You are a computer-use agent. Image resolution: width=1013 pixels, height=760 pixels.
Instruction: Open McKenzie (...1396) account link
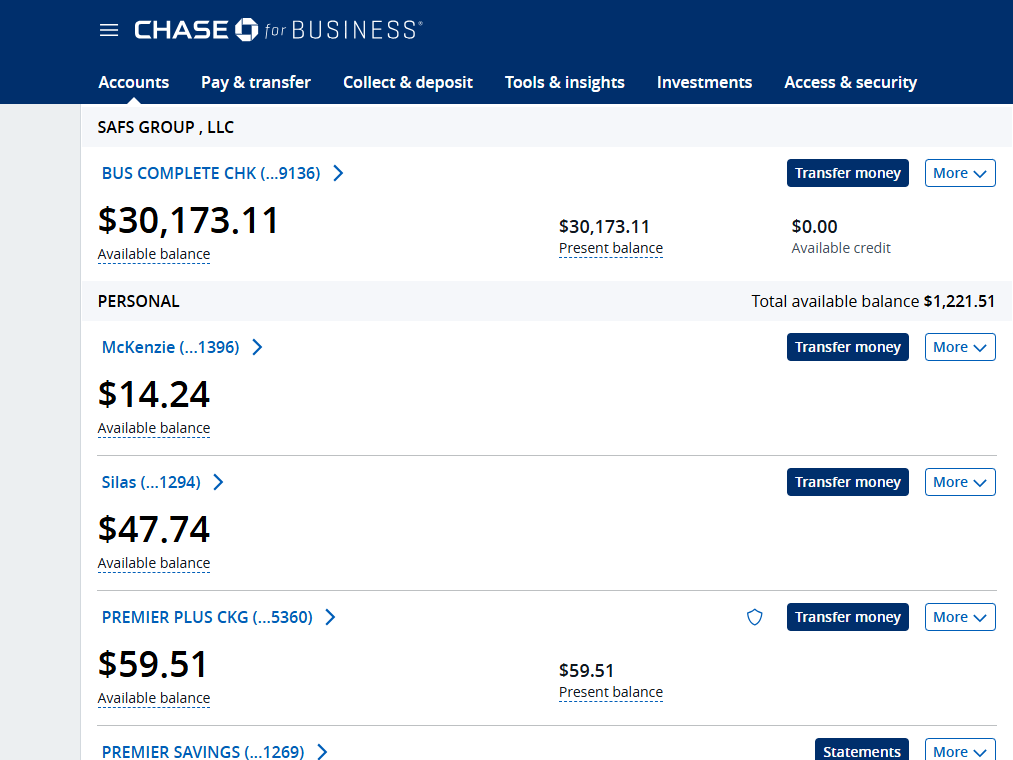(171, 347)
